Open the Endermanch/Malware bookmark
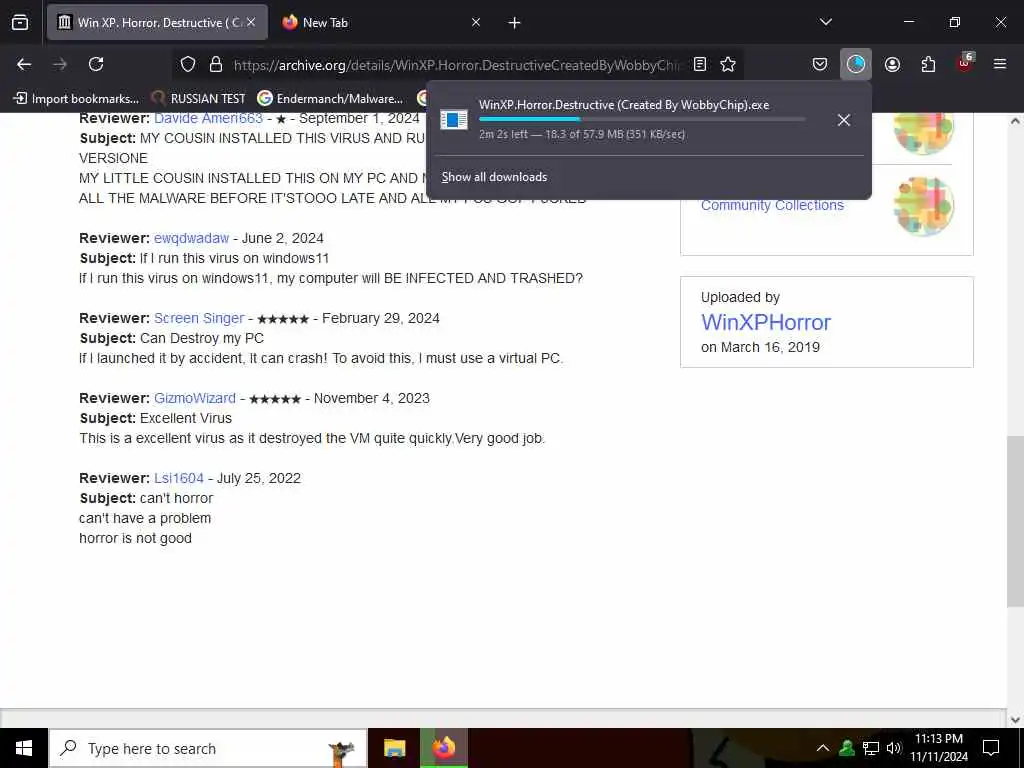1024x768 pixels. coord(330,99)
